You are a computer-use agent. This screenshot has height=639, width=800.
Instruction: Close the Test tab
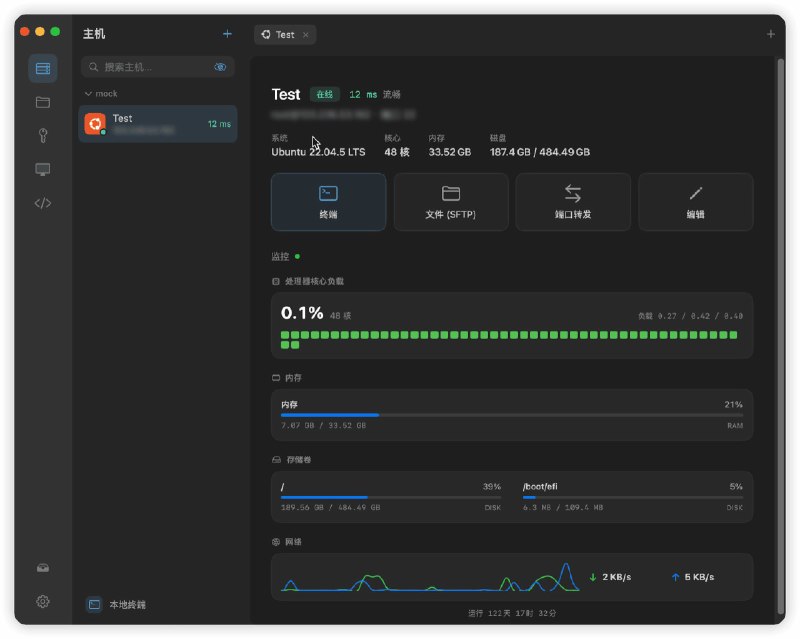(x=306, y=35)
